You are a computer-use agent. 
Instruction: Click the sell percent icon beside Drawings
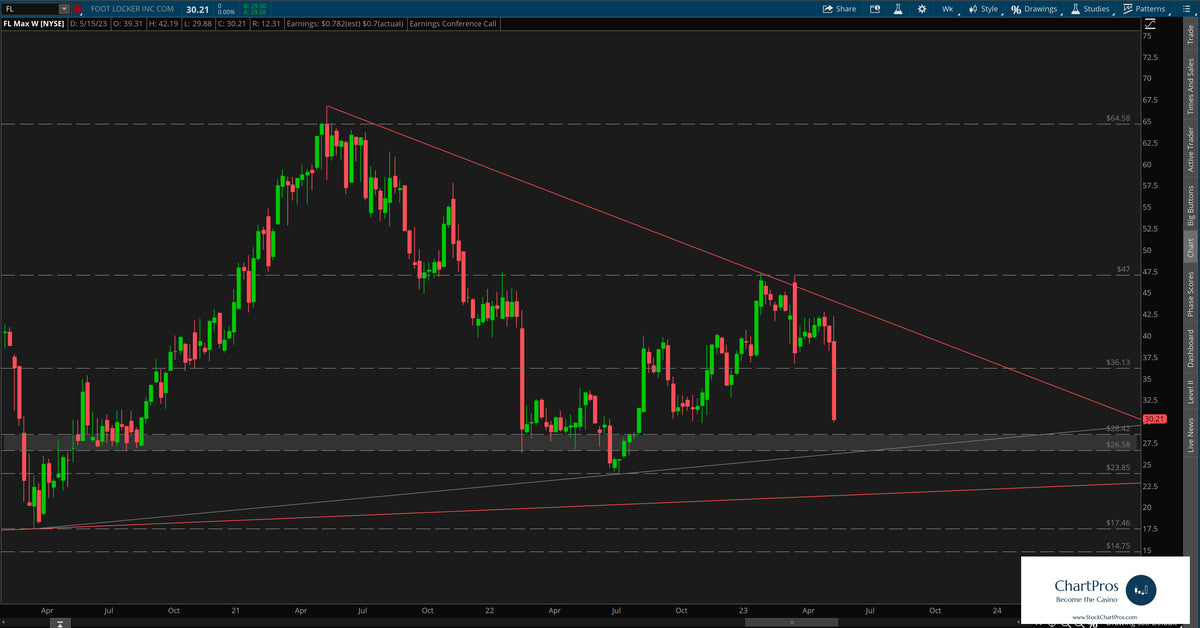[x=1015, y=9]
